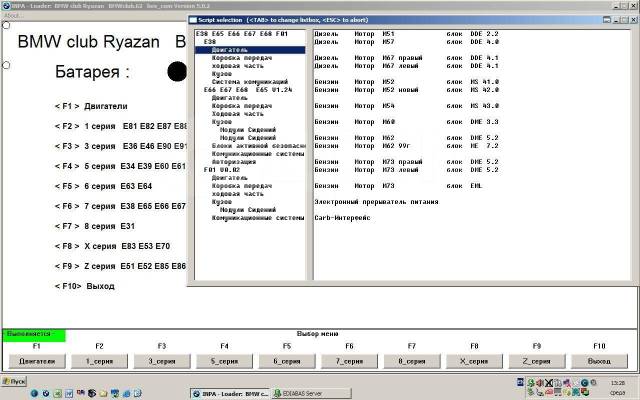
Task: Click the F1 Двигатели line in main menu
Action: coord(91,106)
